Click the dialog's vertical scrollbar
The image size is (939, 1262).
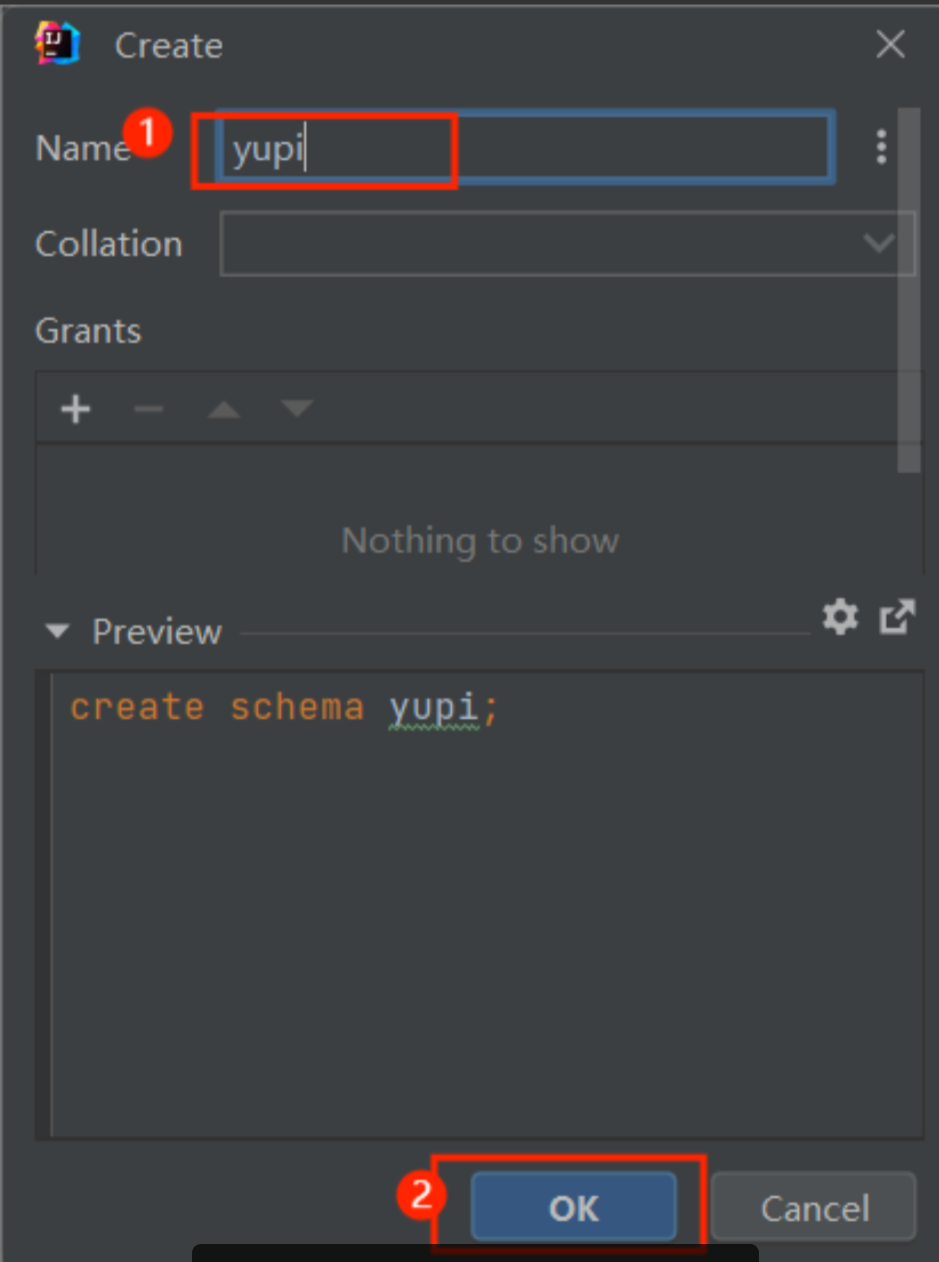click(908, 290)
